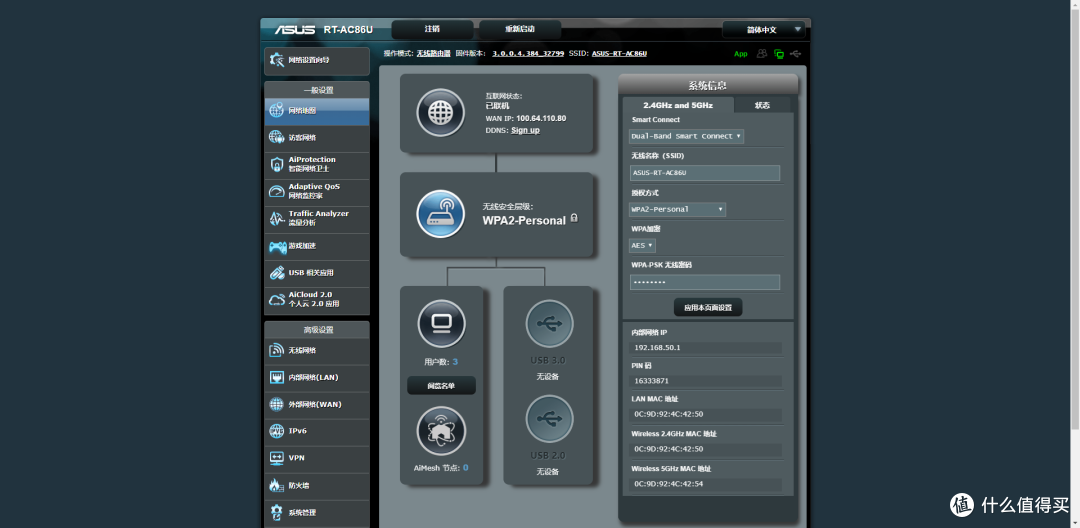1080x528 pixels.
Task: Click the 注销 logout button
Action: [x=432, y=30]
